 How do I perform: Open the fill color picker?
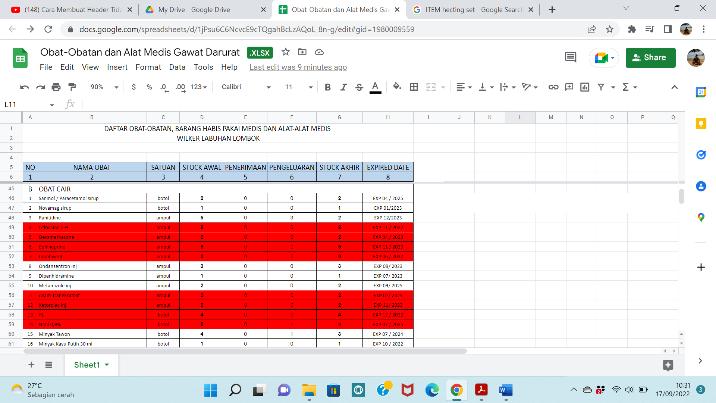click(x=397, y=87)
